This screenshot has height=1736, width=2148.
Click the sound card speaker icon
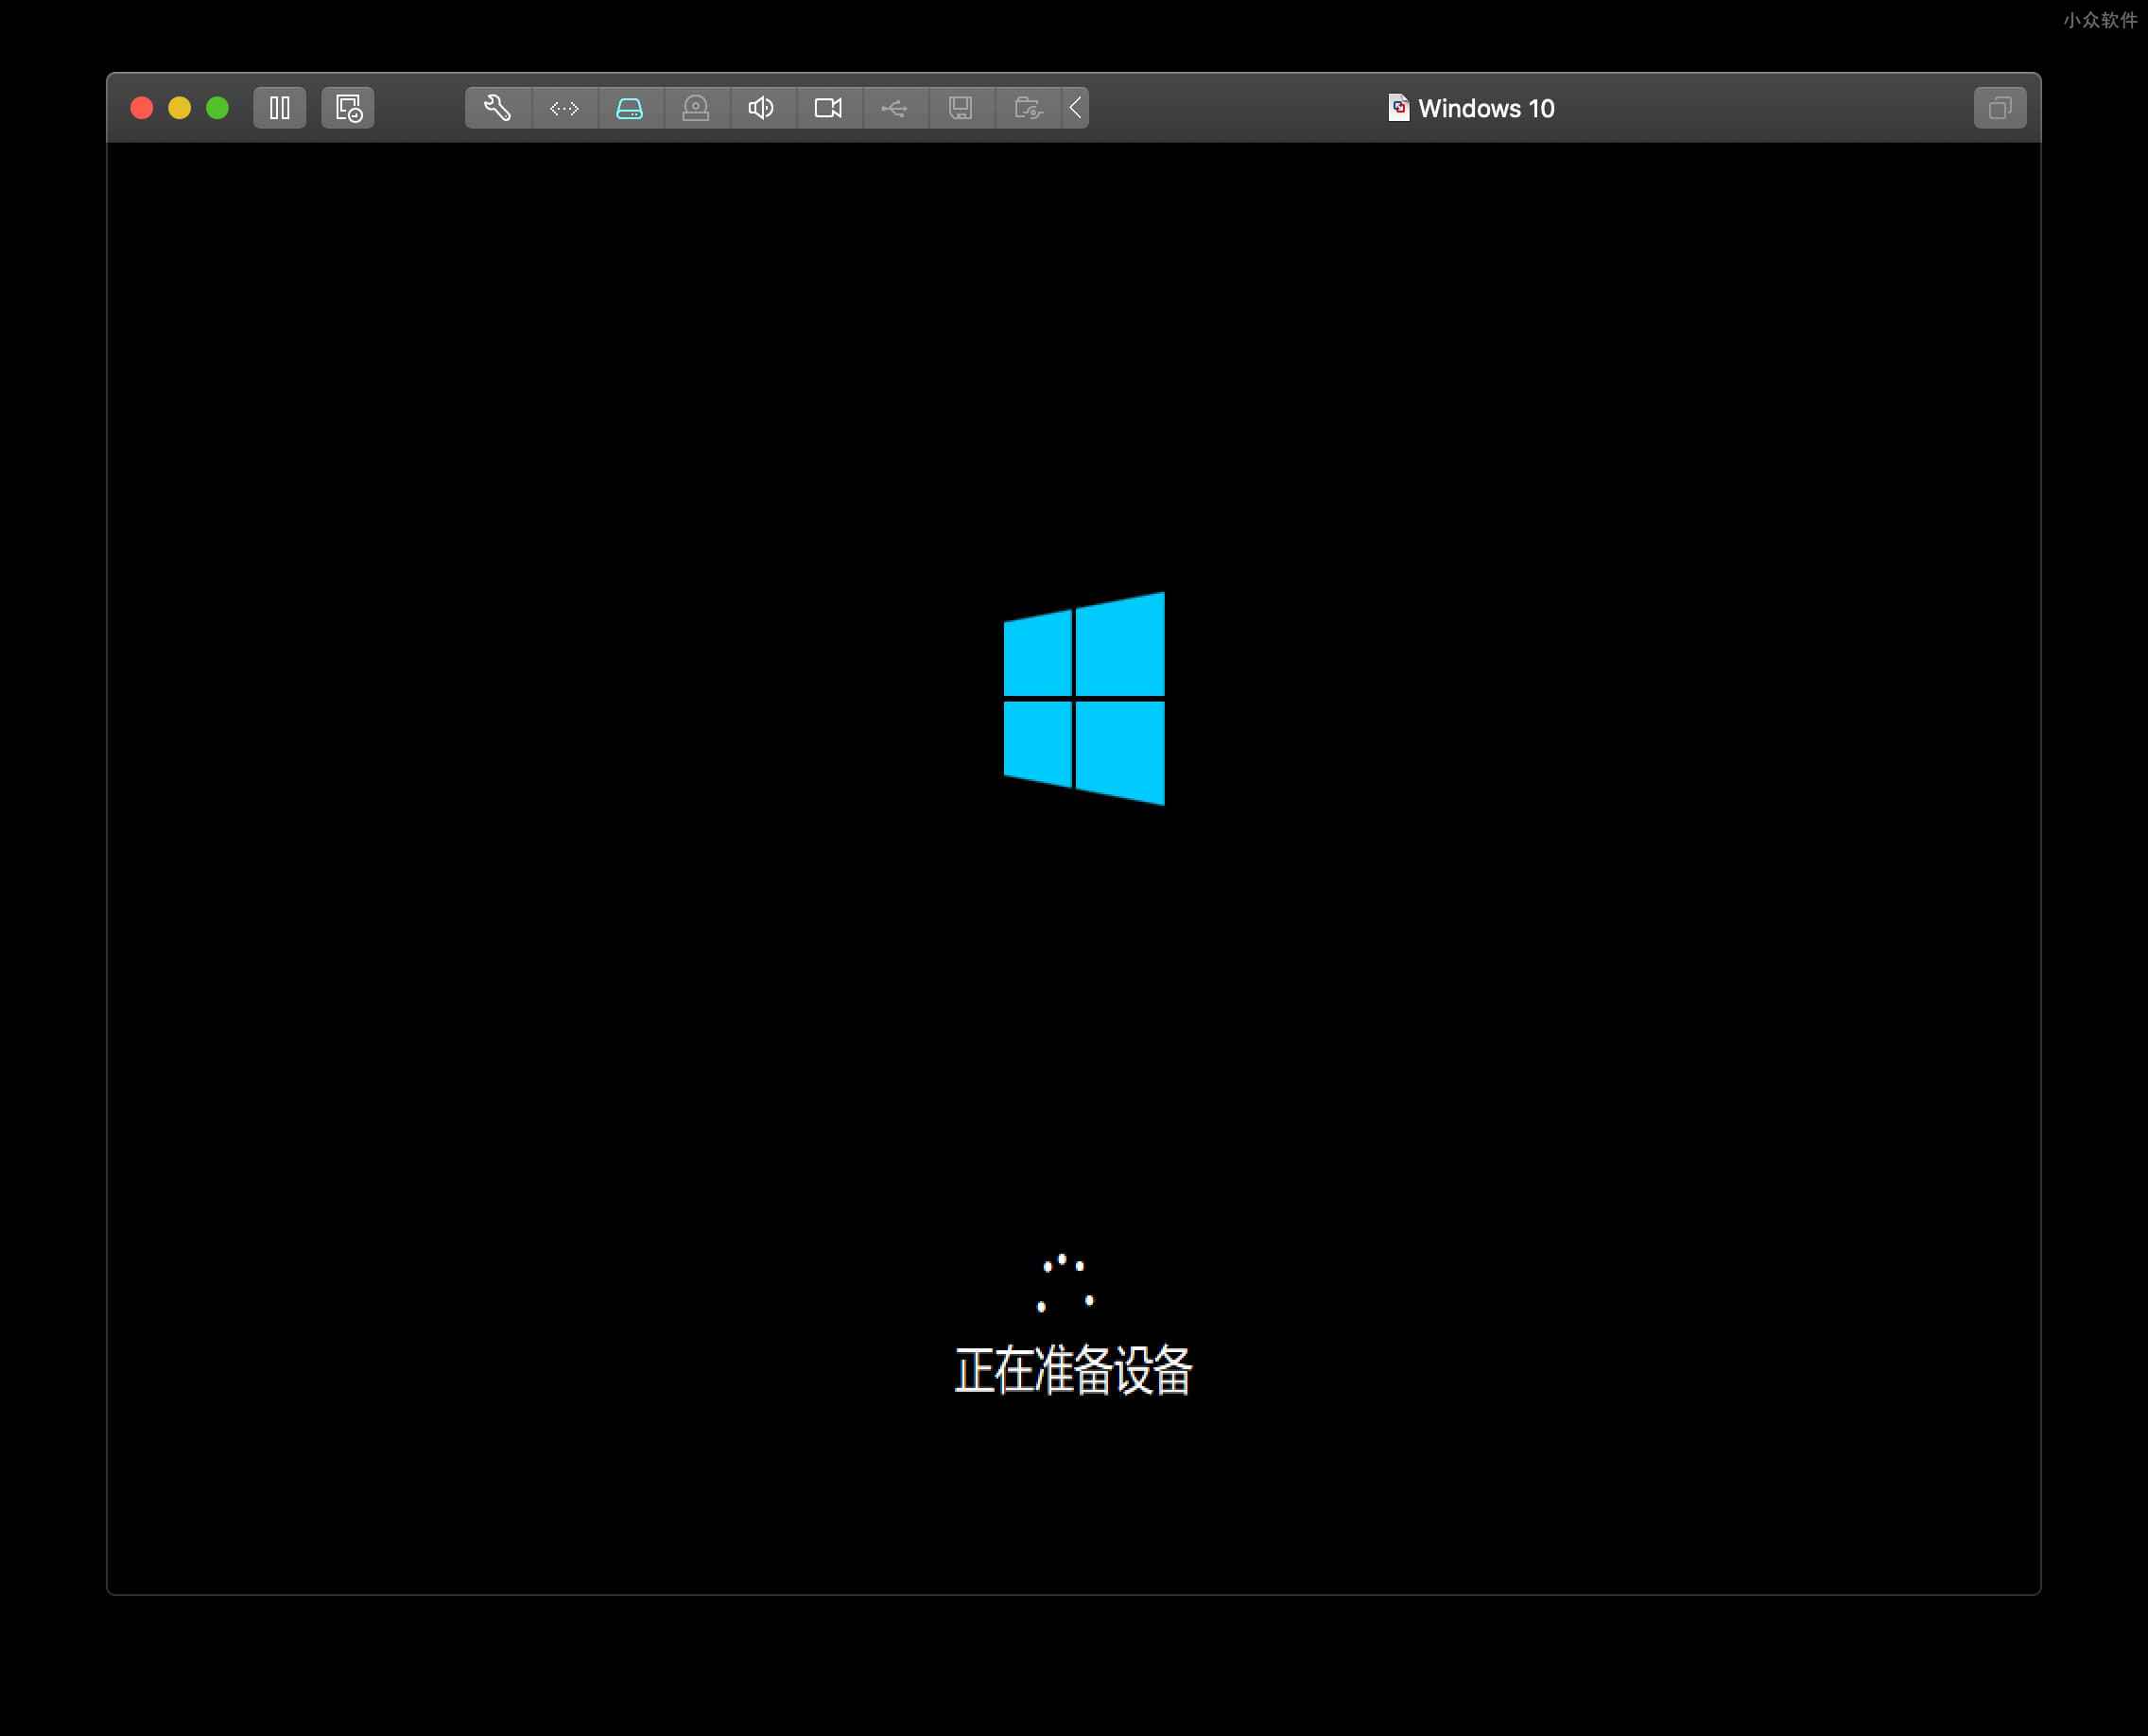click(x=762, y=108)
